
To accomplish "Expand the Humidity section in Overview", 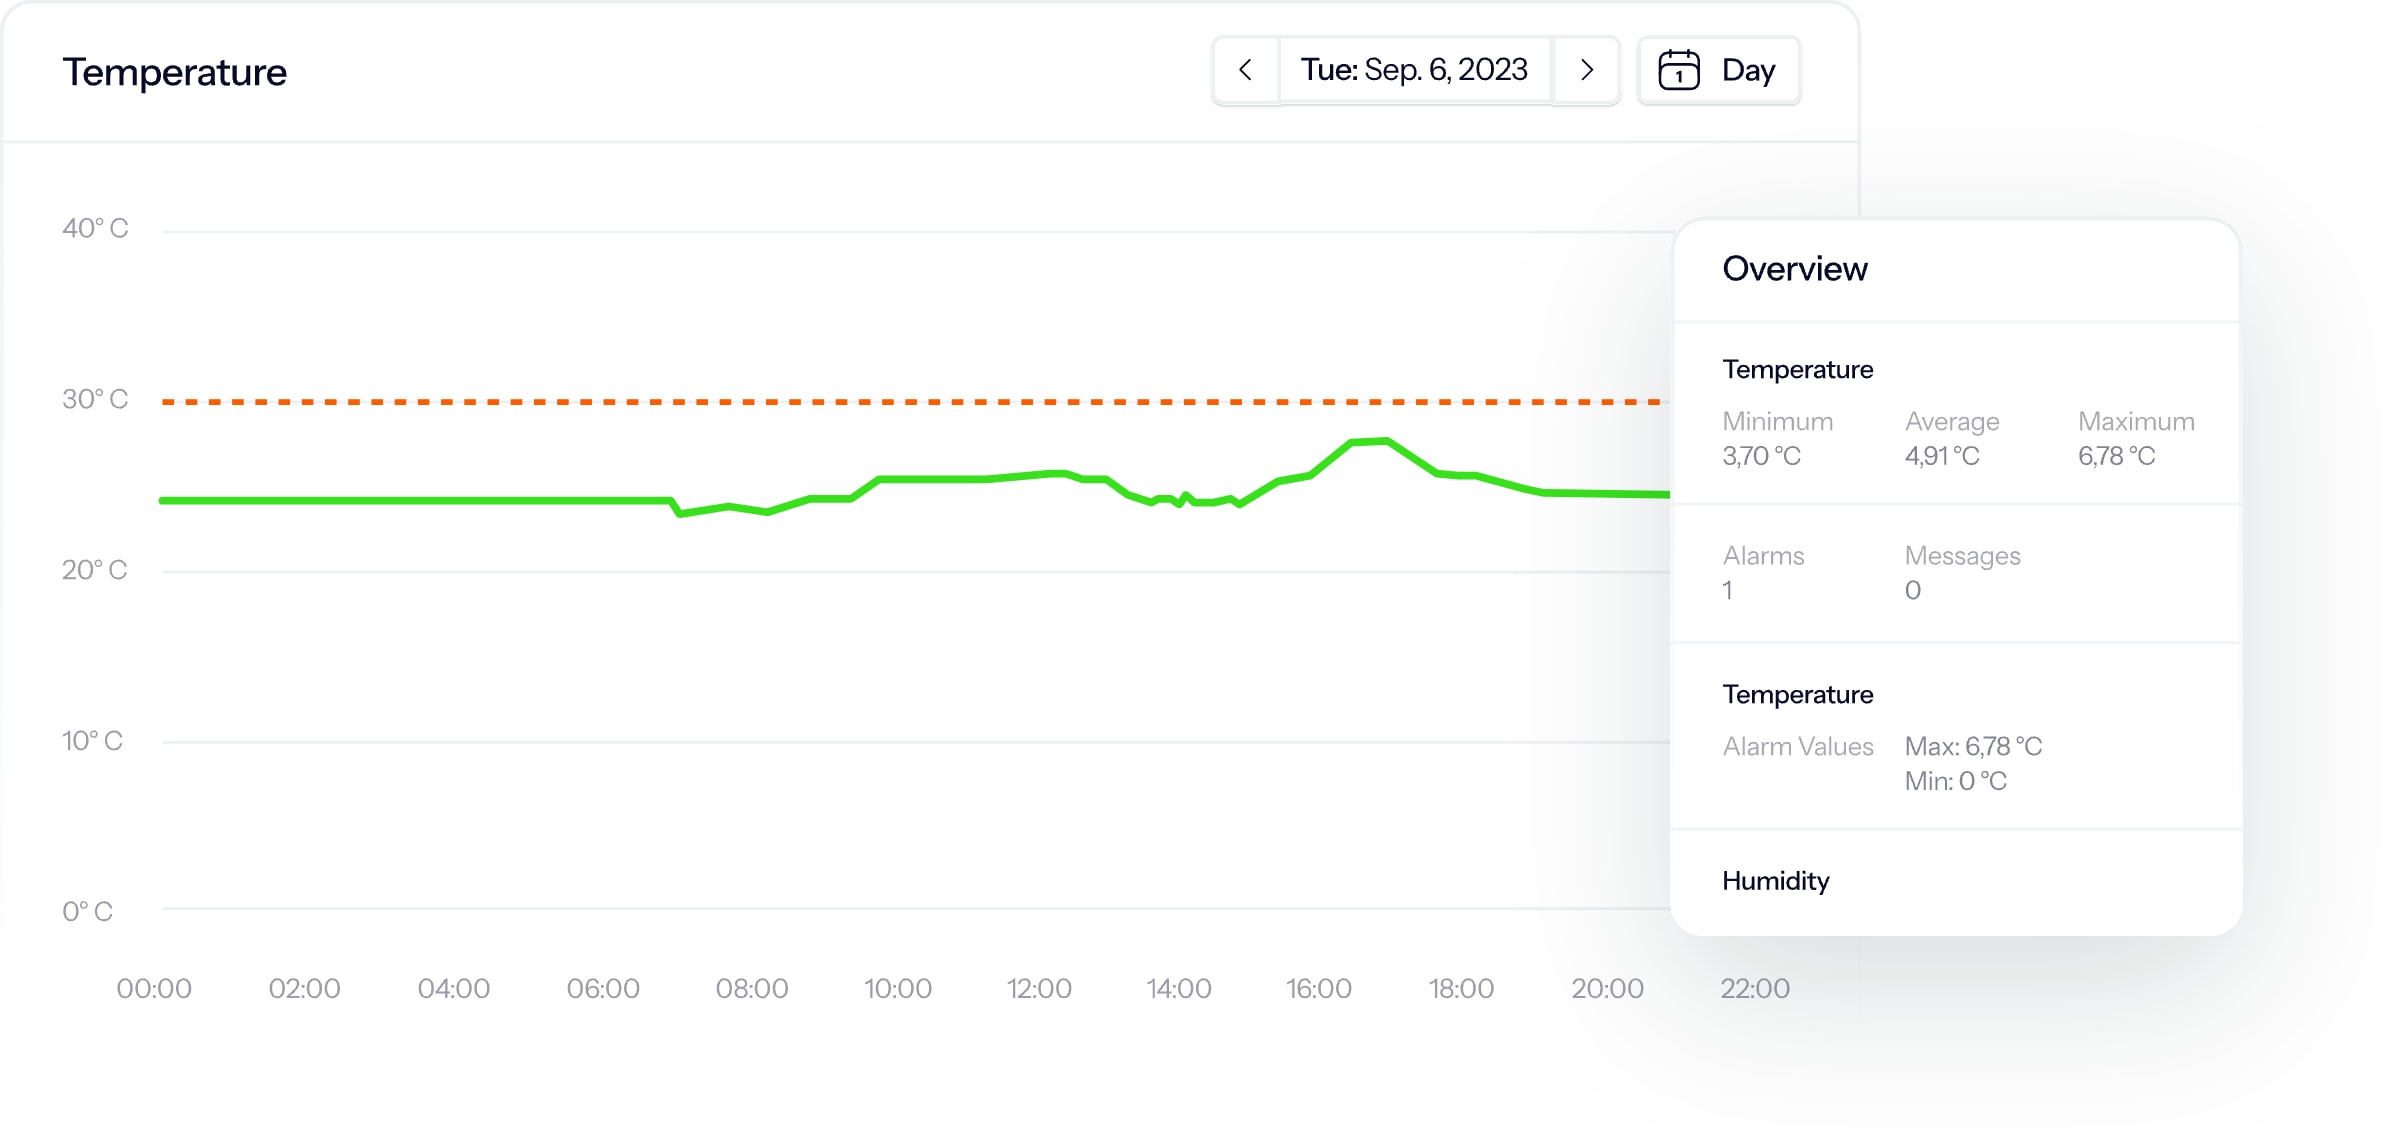I will [x=1775, y=881].
